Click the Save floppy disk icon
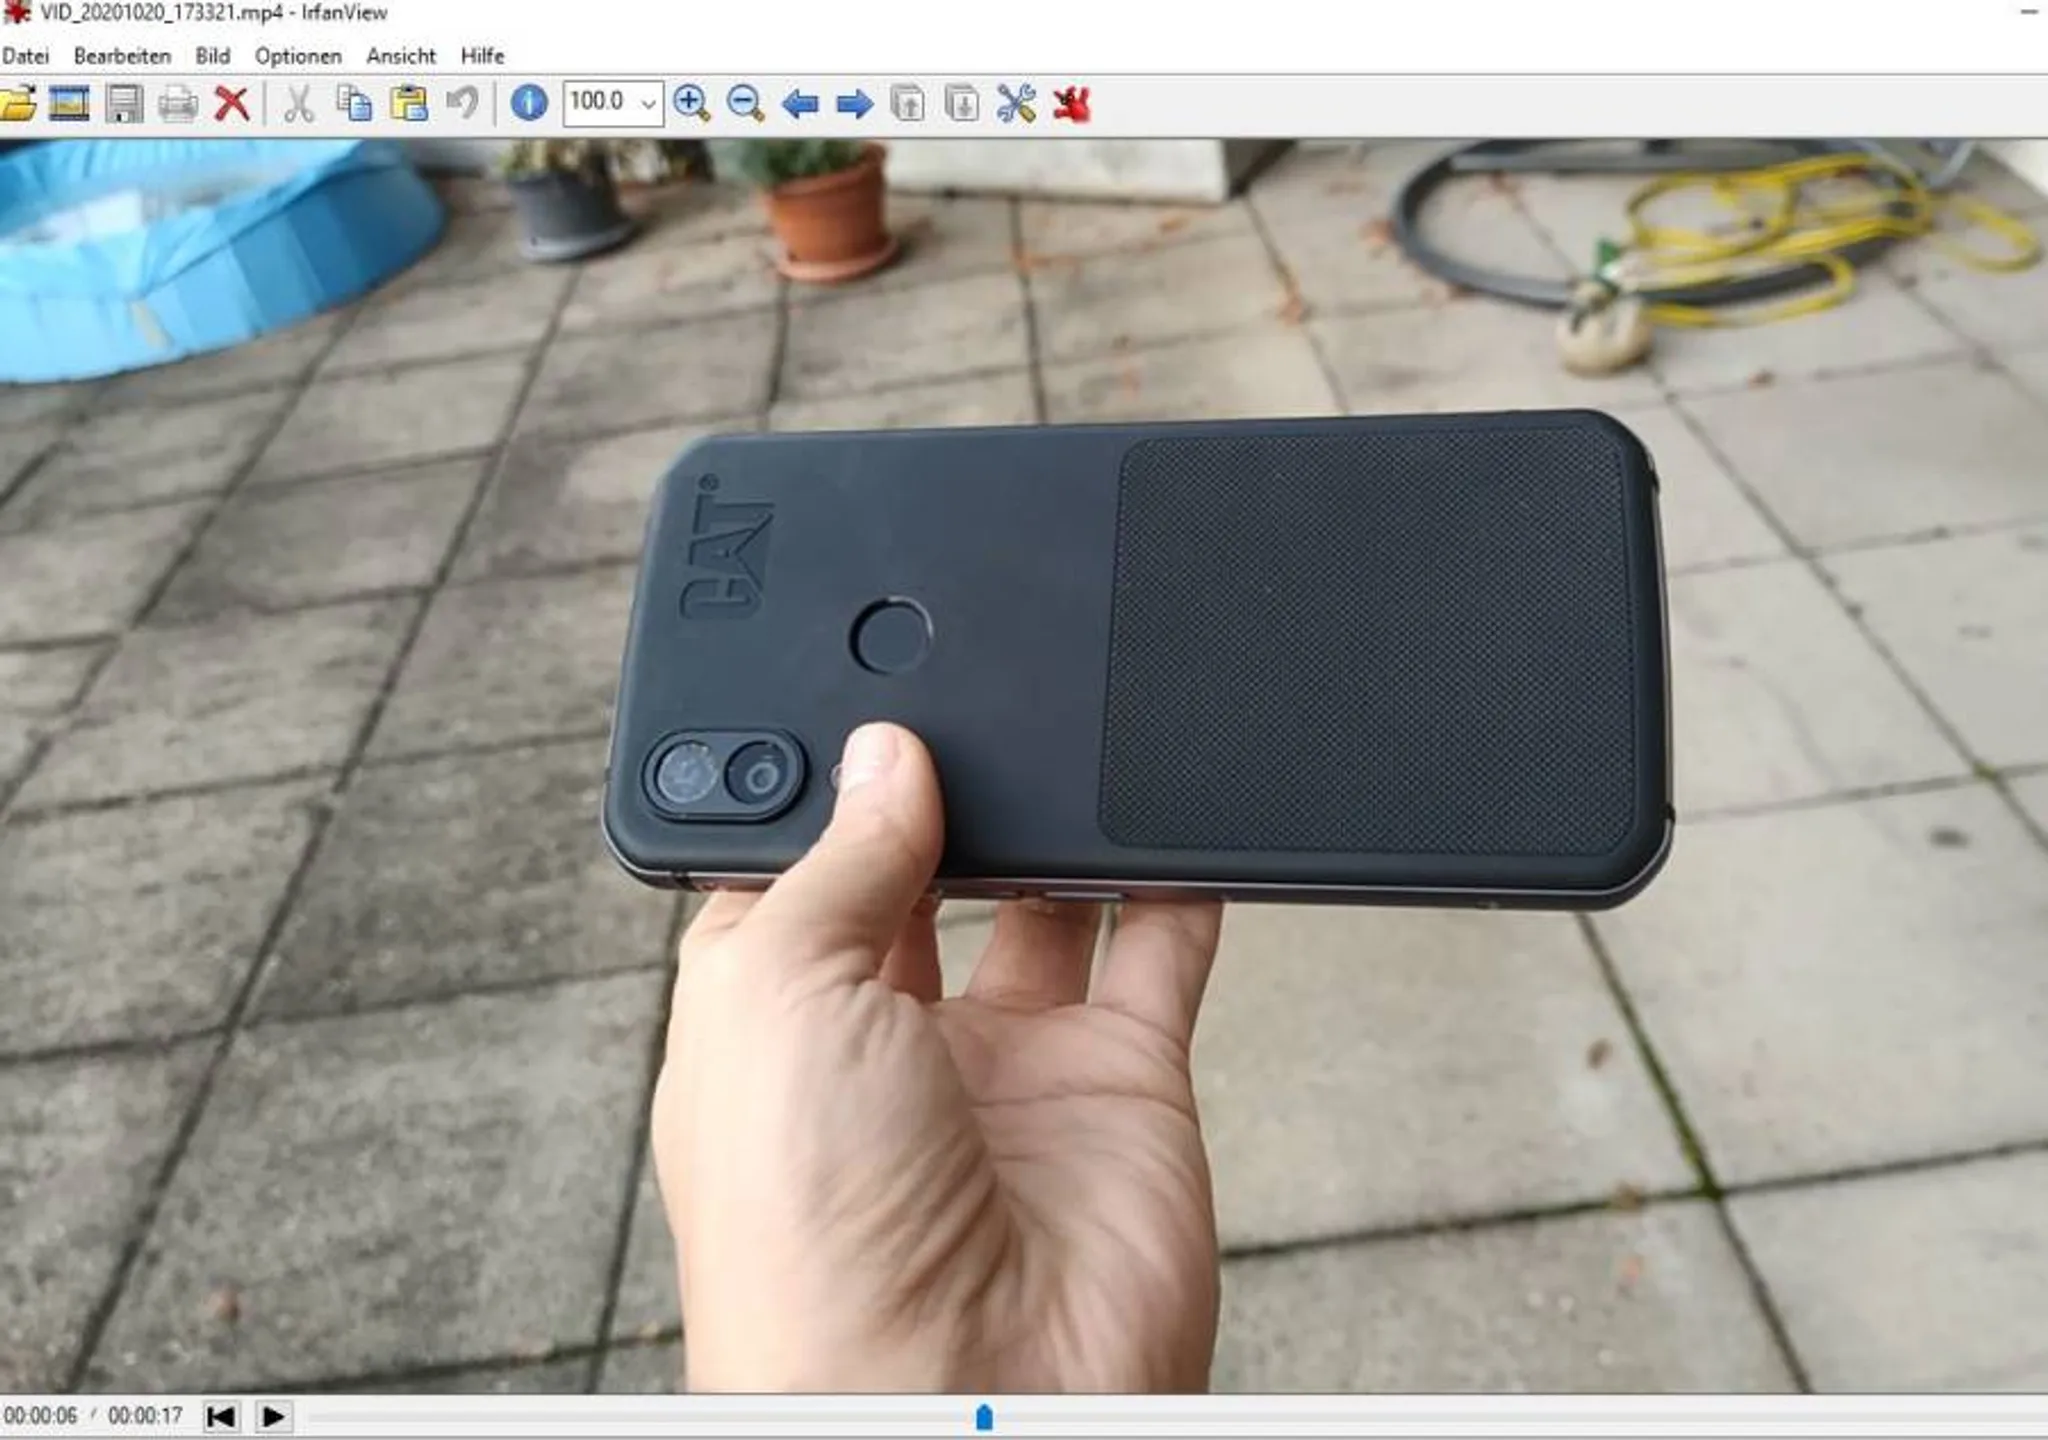 coord(124,103)
